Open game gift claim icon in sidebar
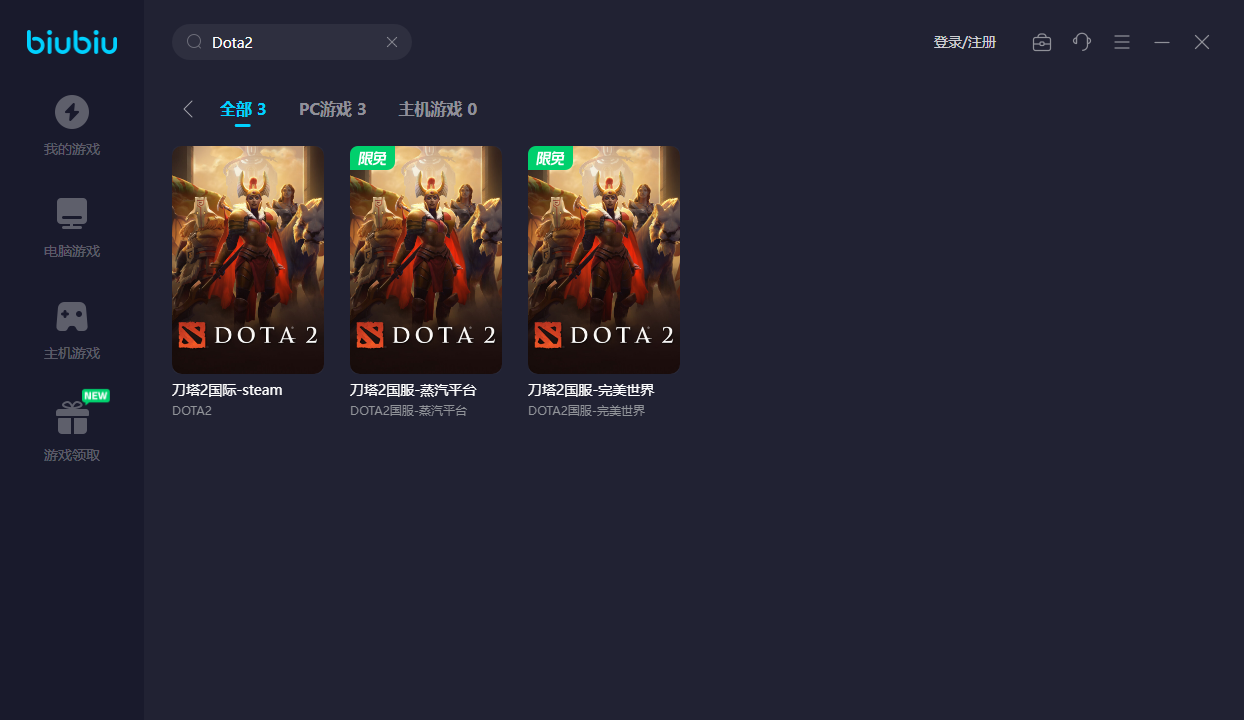Viewport: 1244px width, 720px height. pos(72,418)
